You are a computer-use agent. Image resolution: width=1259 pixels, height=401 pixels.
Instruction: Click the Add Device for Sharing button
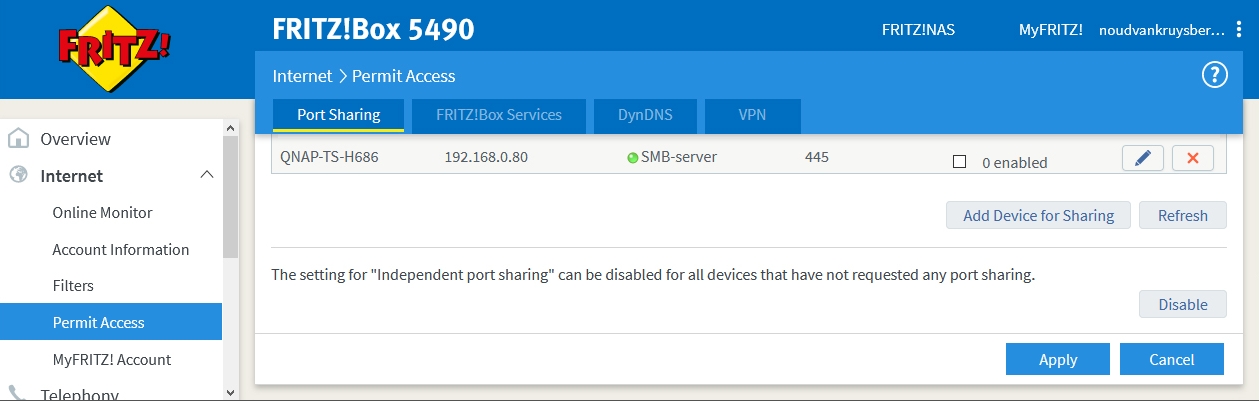click(1038, 215)
